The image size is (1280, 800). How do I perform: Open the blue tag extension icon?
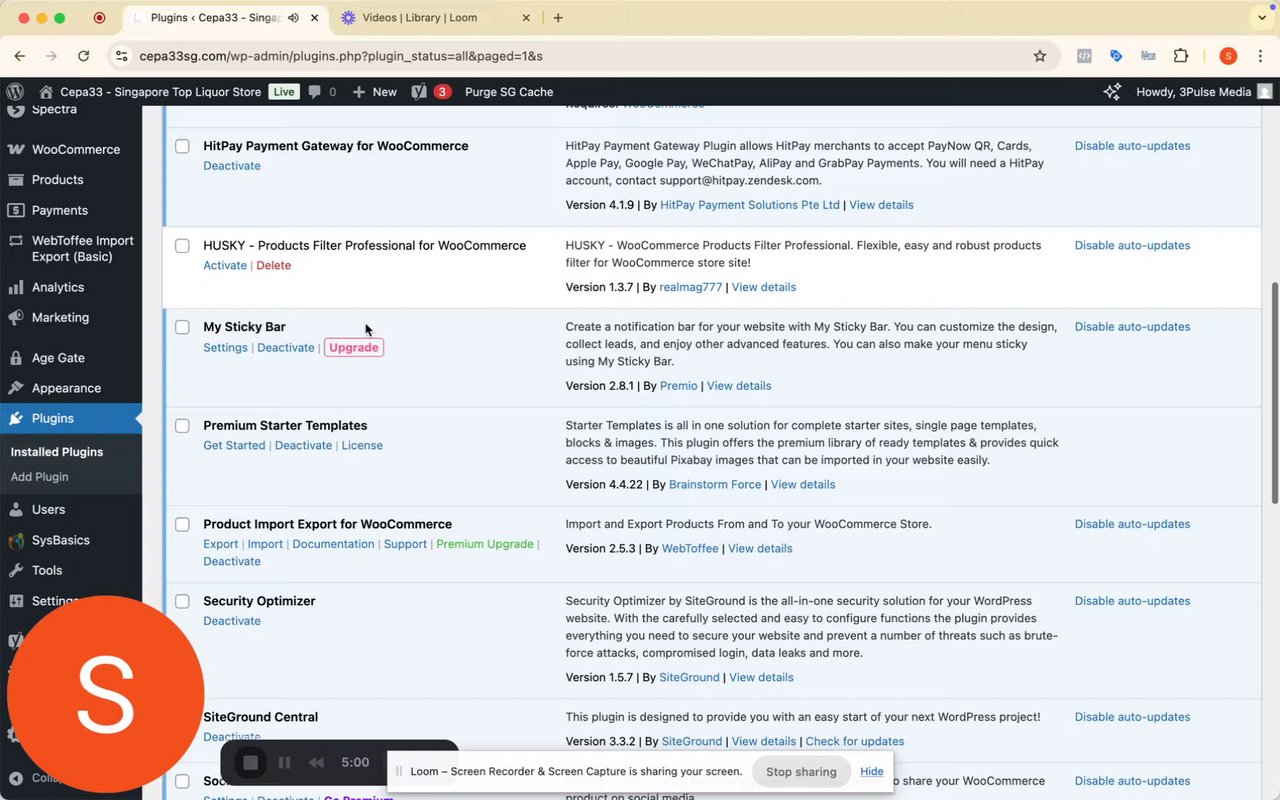pos(1116,56)
